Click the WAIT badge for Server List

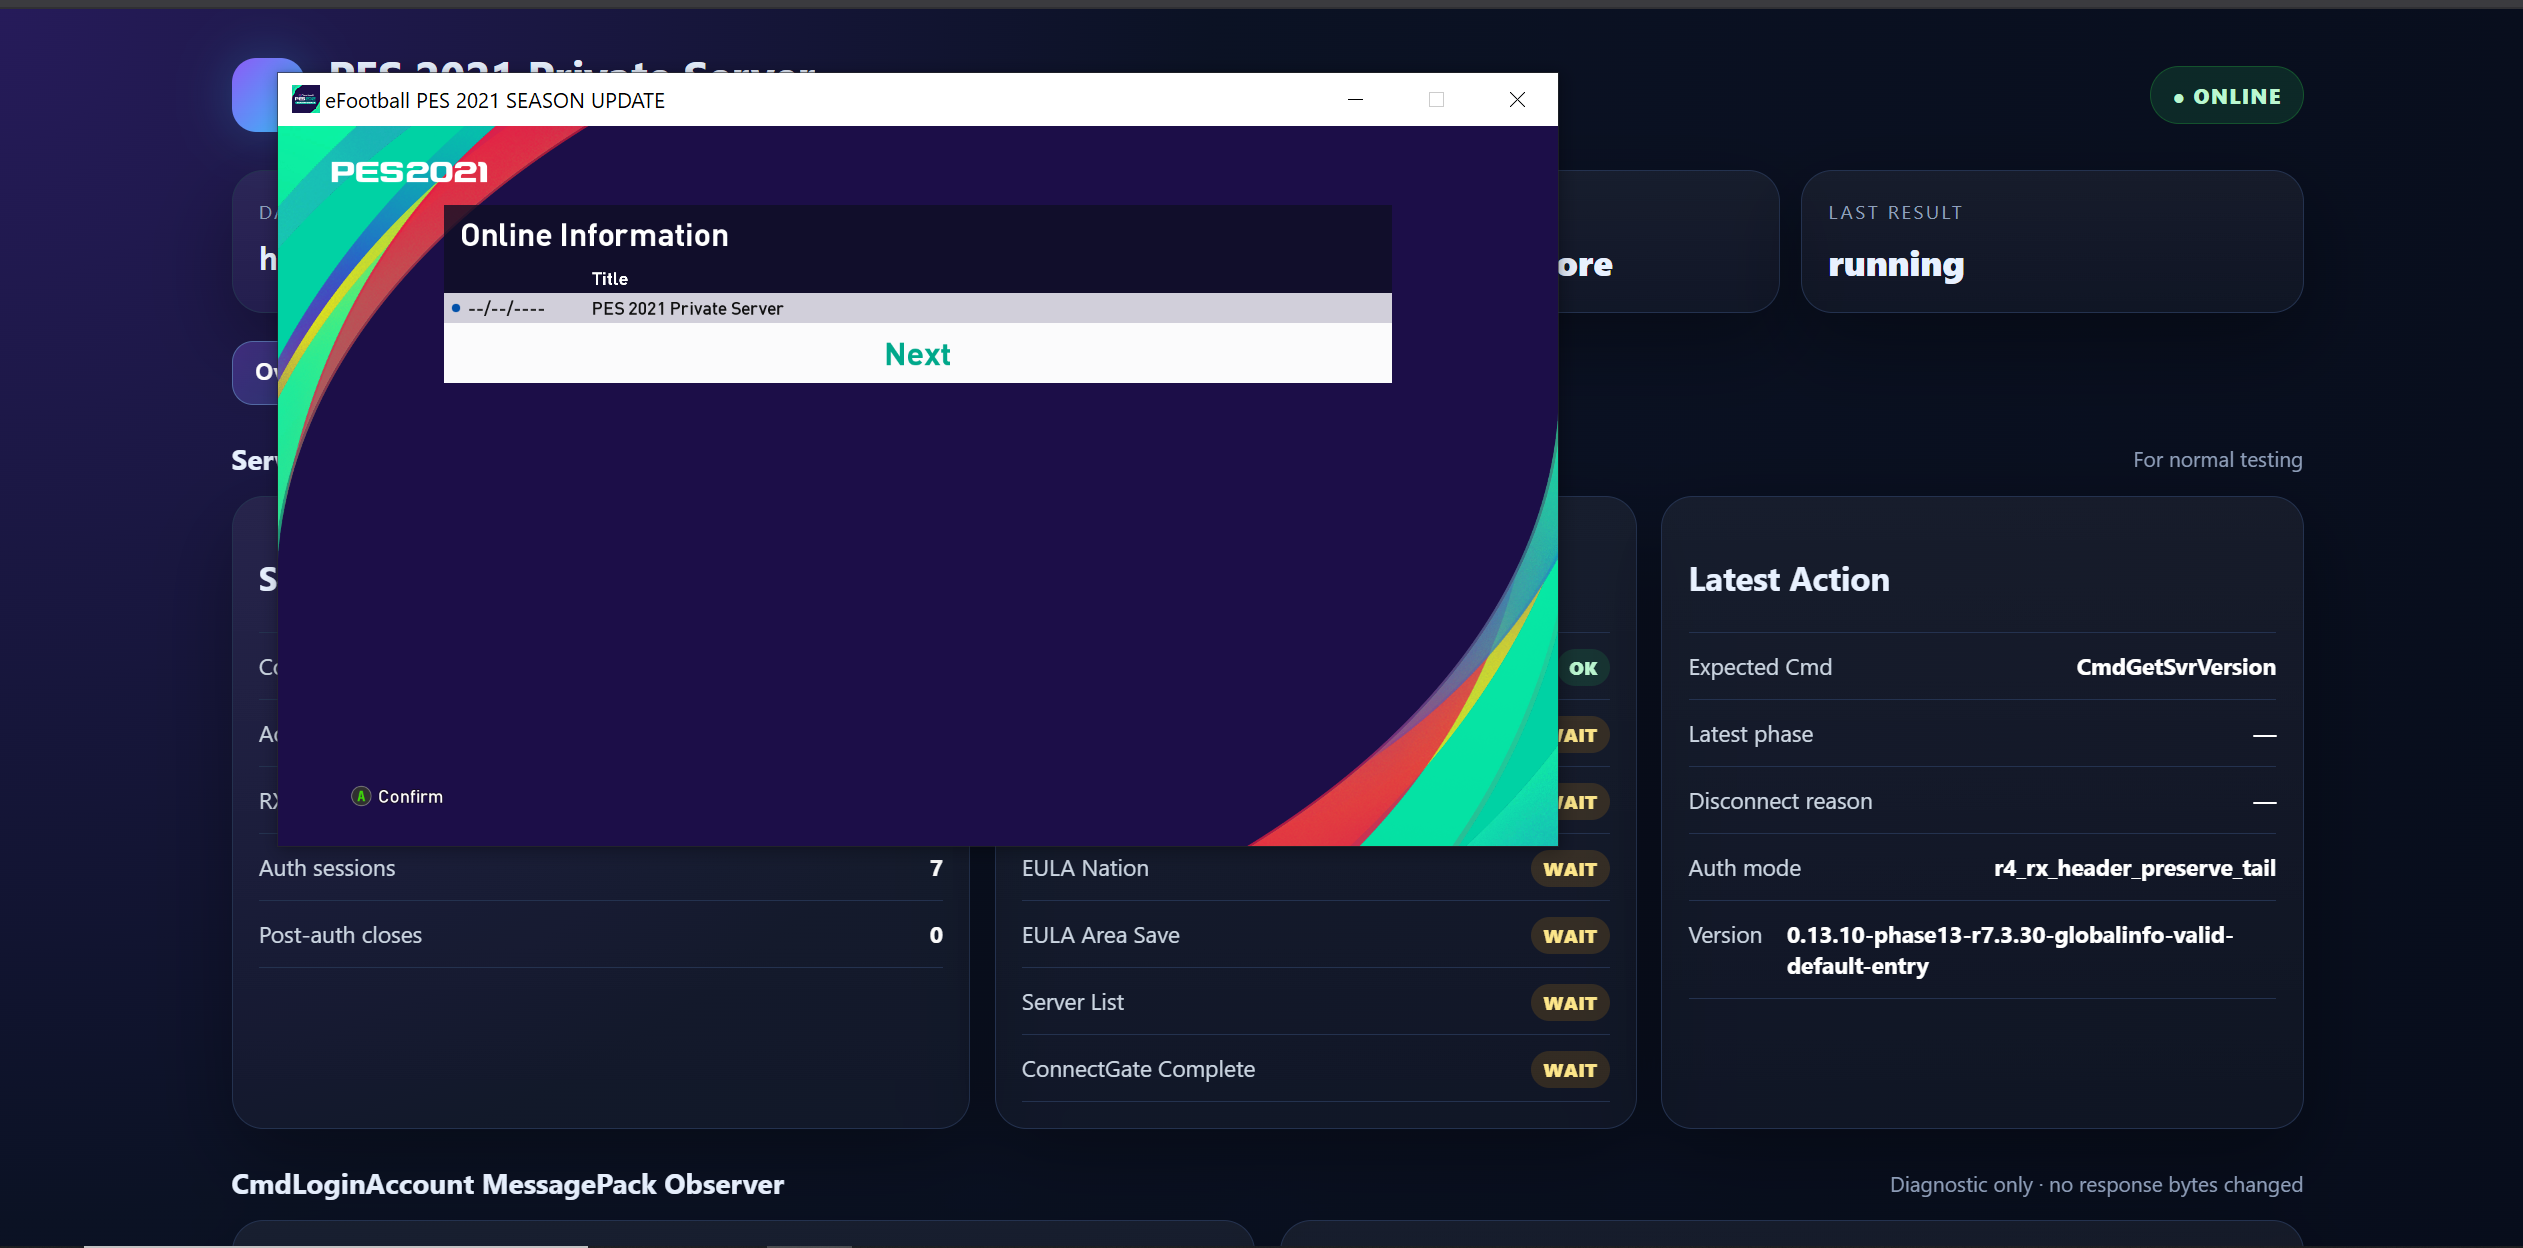click(1570, 1003)
